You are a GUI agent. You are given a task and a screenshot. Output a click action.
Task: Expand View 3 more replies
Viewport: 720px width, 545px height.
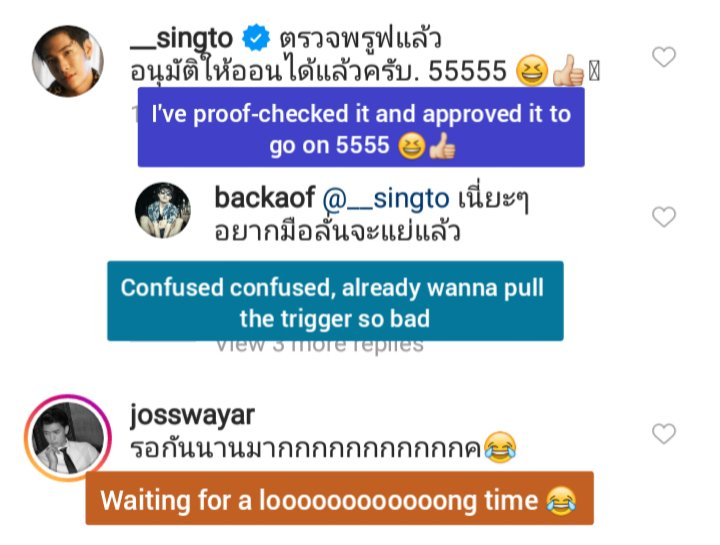tap(320, 346)
